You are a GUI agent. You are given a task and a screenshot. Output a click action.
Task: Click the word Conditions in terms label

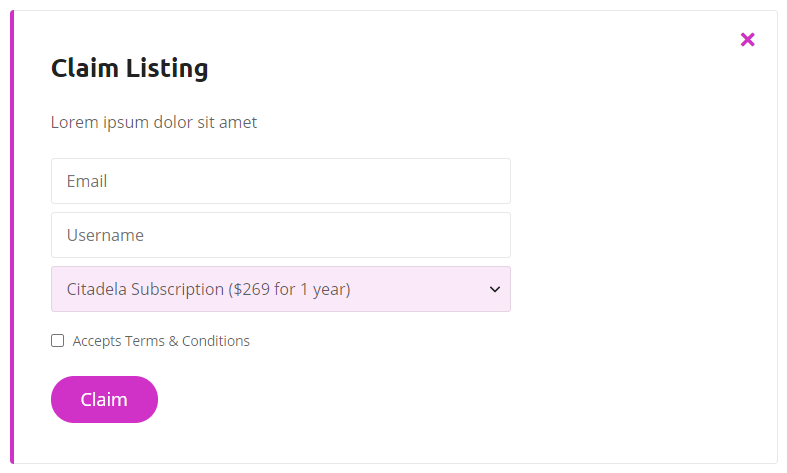(216, 341)
